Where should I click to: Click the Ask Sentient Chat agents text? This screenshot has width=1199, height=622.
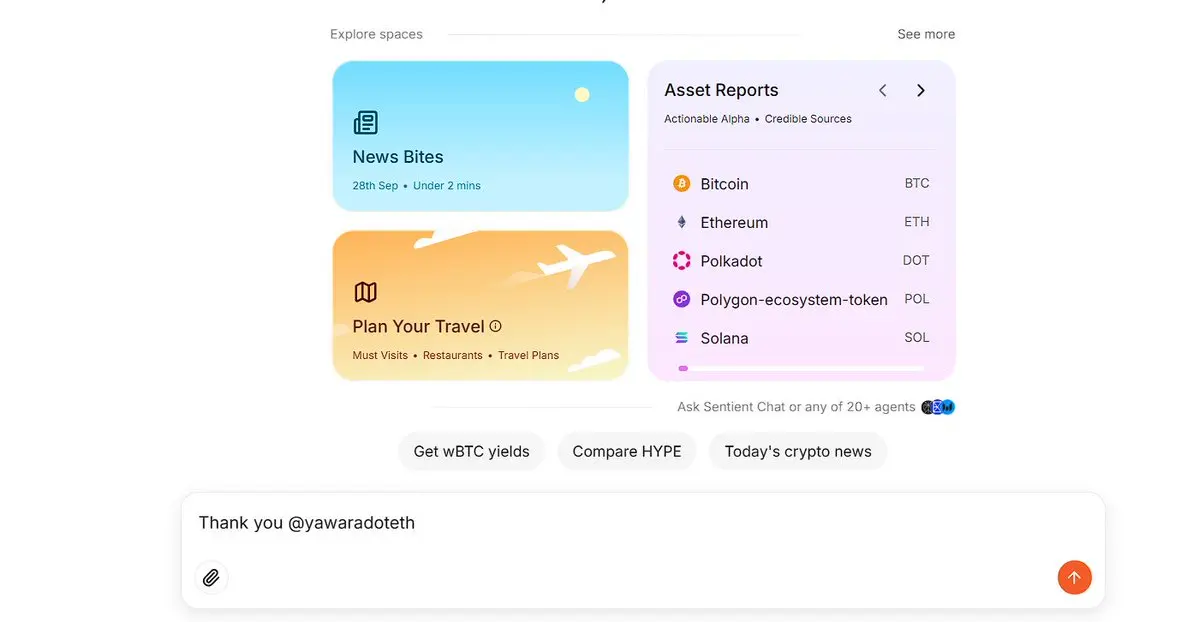796,407
